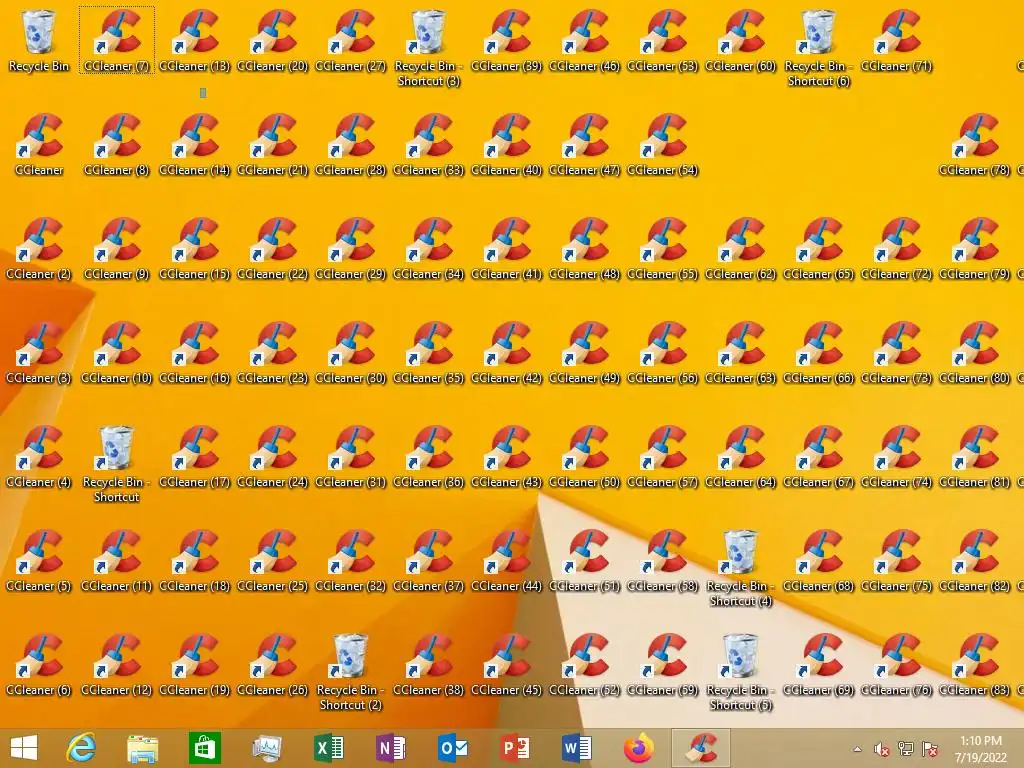Select CCleaner (73) desktop icon
This screenshot has width=1024, height=768.
point(896,353)
